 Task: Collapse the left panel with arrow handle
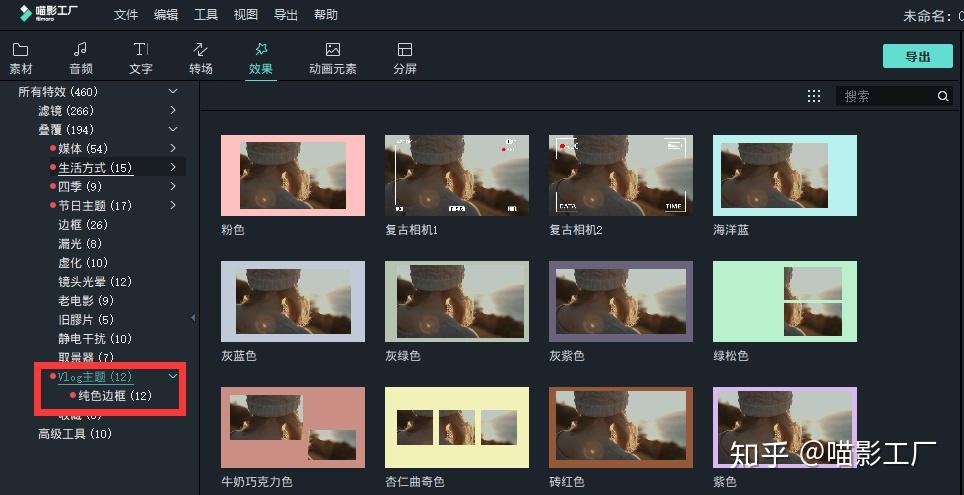(x=193, y=318)
